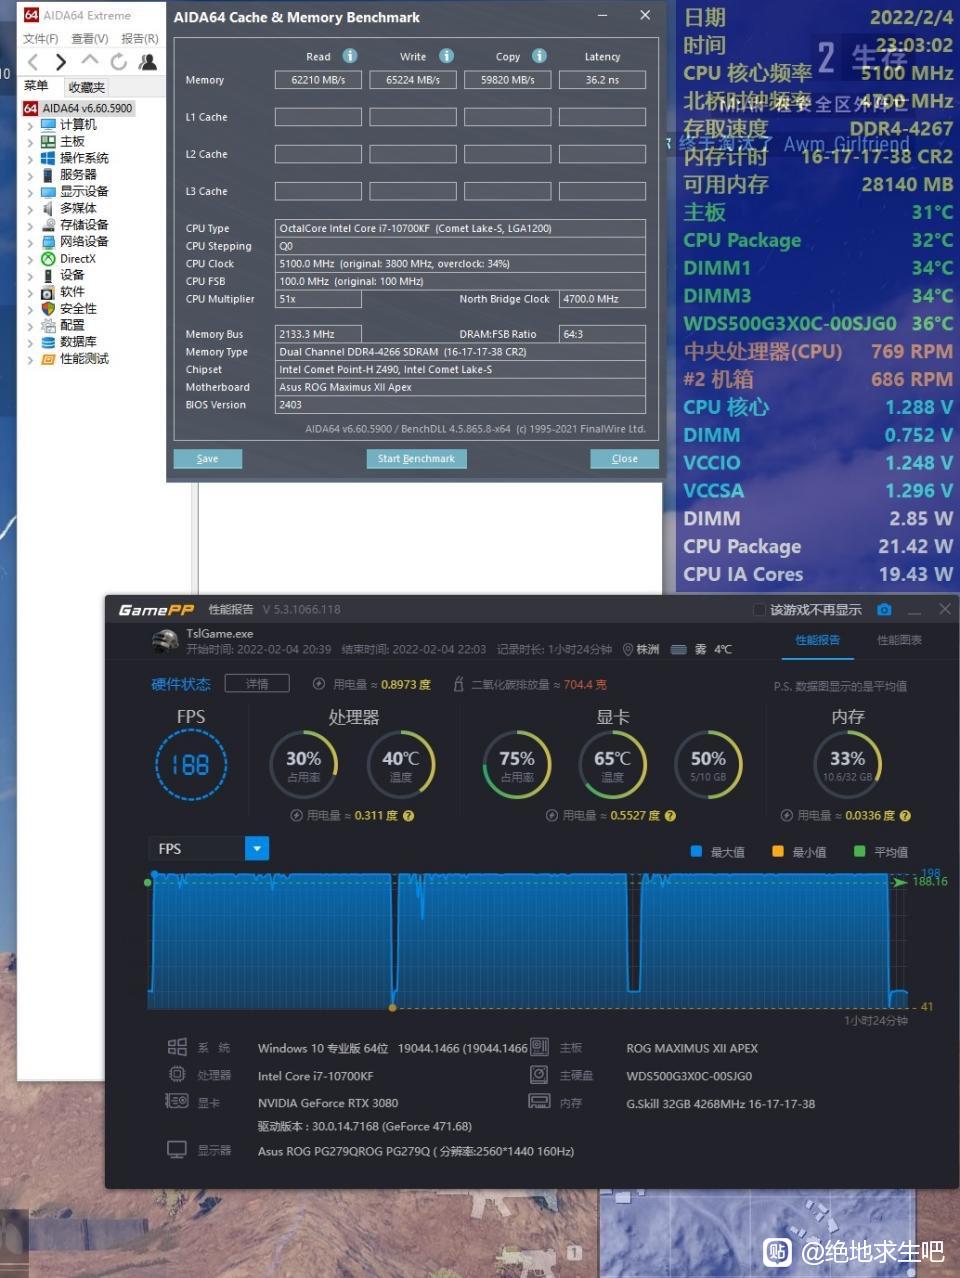Image resolution: width=960 pixels, height=1278 pixels.
Task: Click the 系统 system icon in GamePP
Action: [177, 1047]
